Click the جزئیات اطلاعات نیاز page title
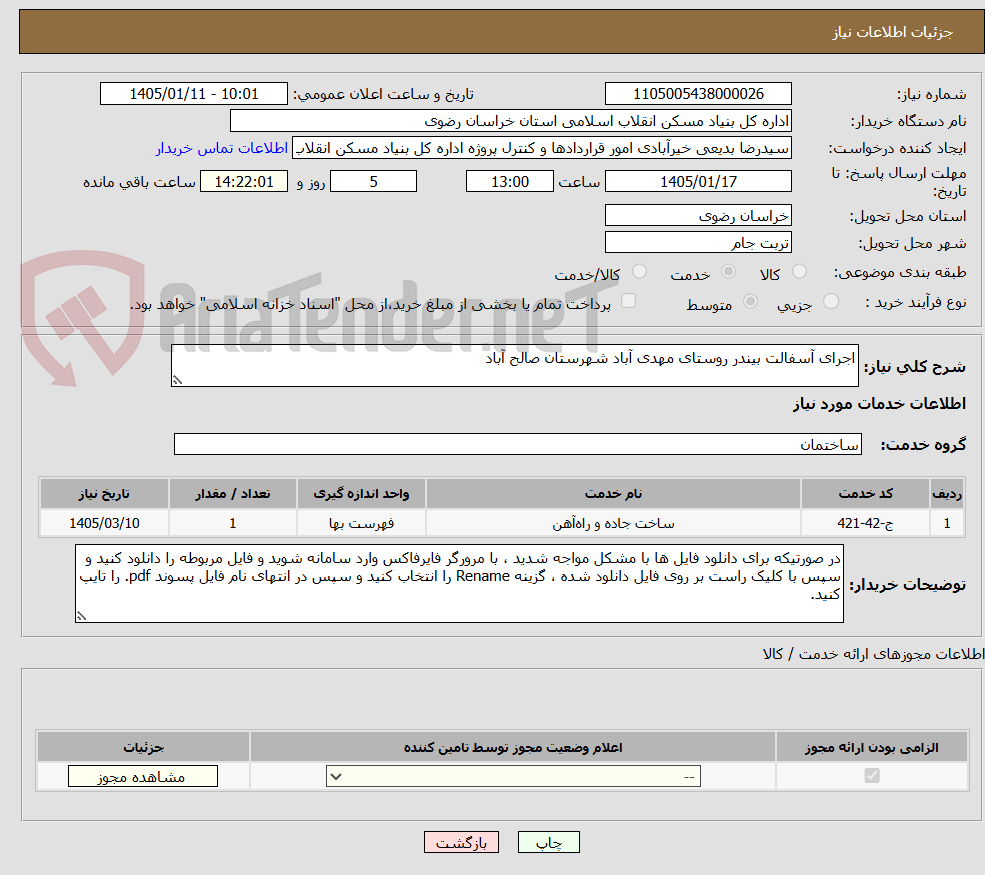The height and width of the screenshot is (875, 985). pyautogui.click(x=893, y=32)
